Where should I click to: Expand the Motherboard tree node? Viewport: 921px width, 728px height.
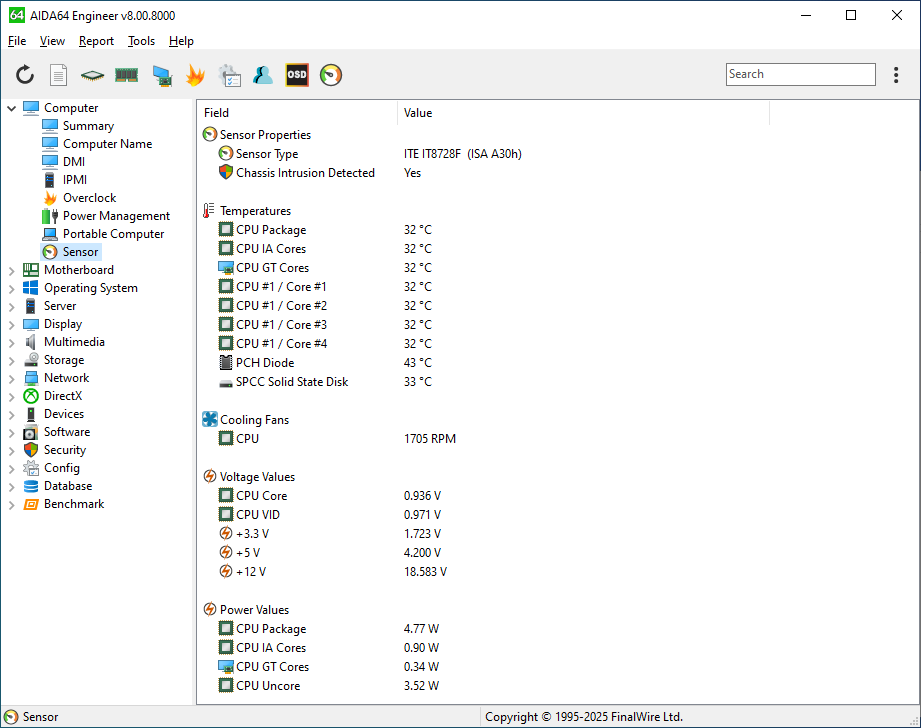(11, 270)
